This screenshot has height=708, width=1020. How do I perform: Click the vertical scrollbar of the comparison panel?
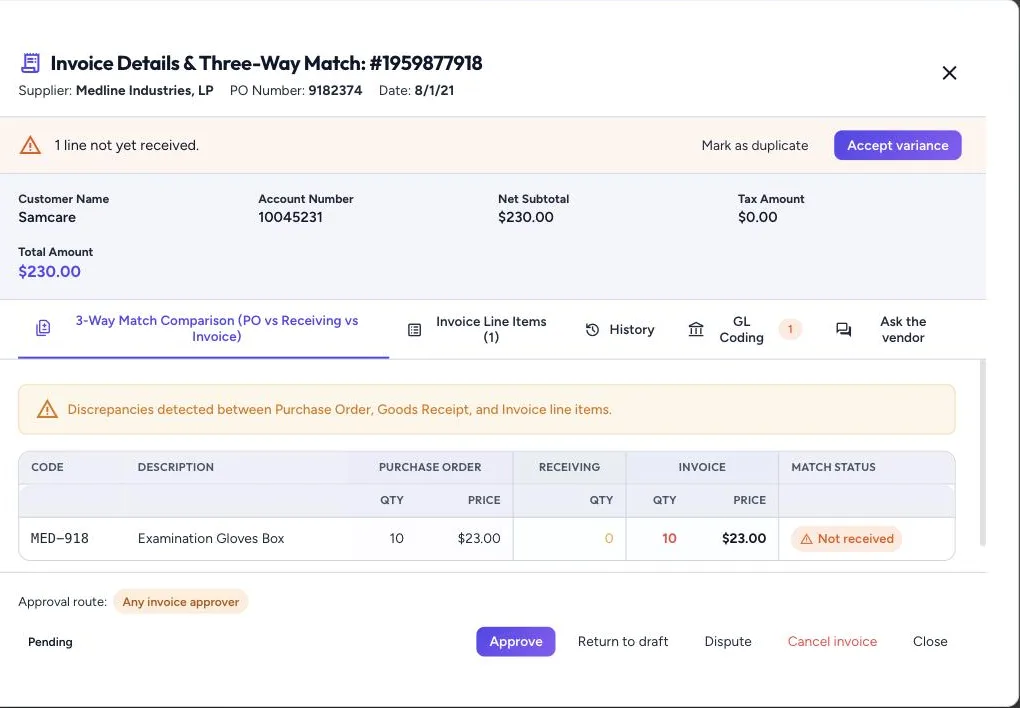pyautogui.click(x=982, y=452)
